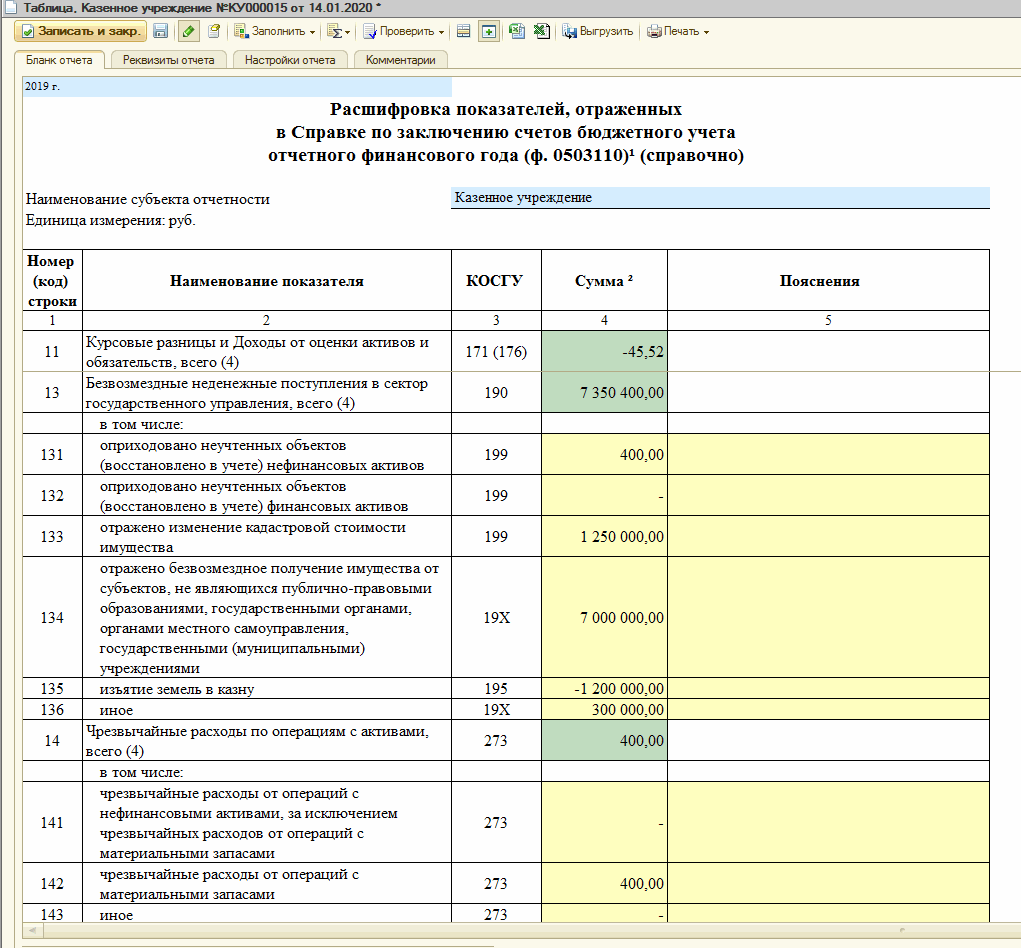Open the Печать print menu
Viewport: 1021px width, 948px height.
coord(678,31)
